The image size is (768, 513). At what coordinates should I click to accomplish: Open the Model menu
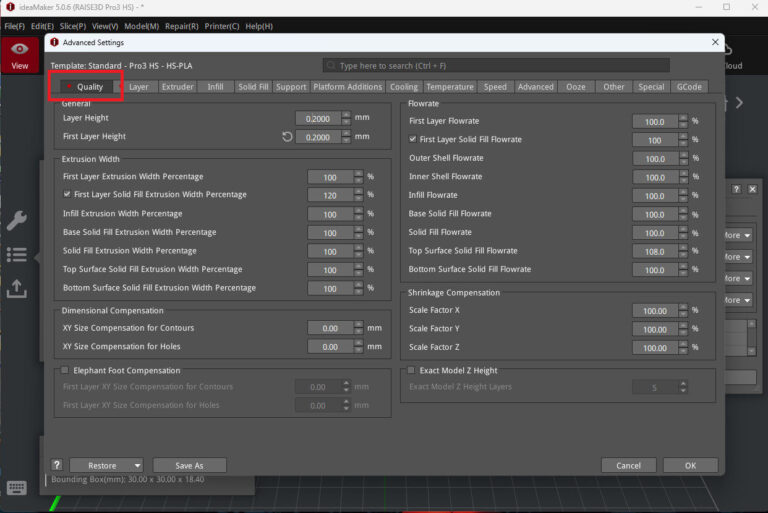pyautogui.click(x=141, y=26)
